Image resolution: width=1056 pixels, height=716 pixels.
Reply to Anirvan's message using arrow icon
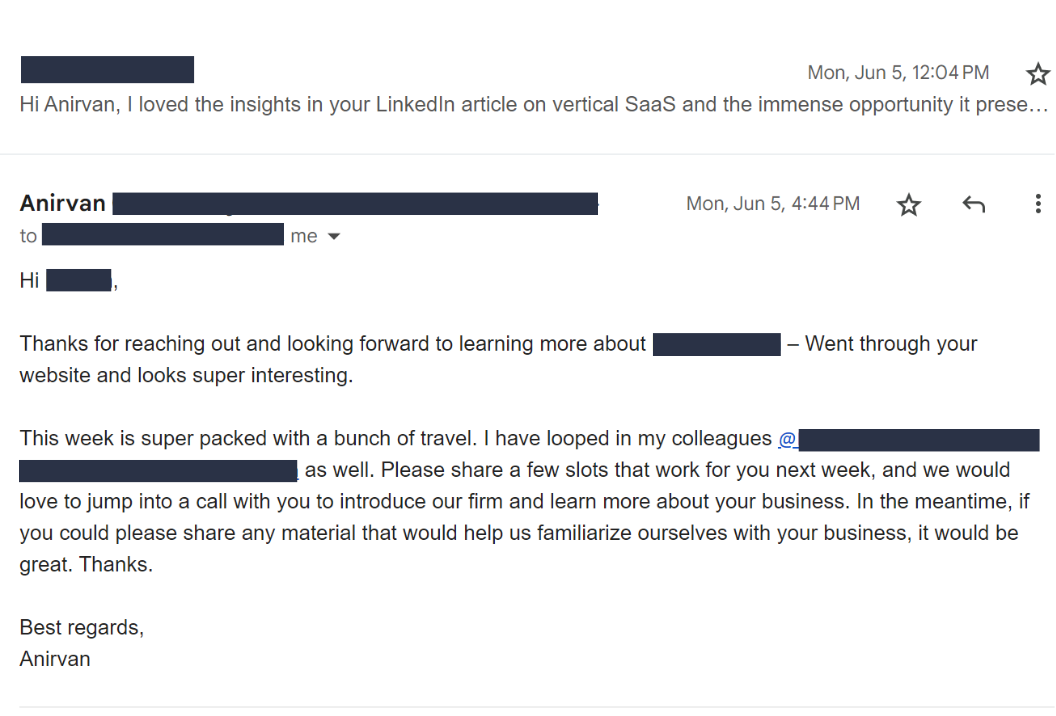pyautogui.click(x=973, y=205)
